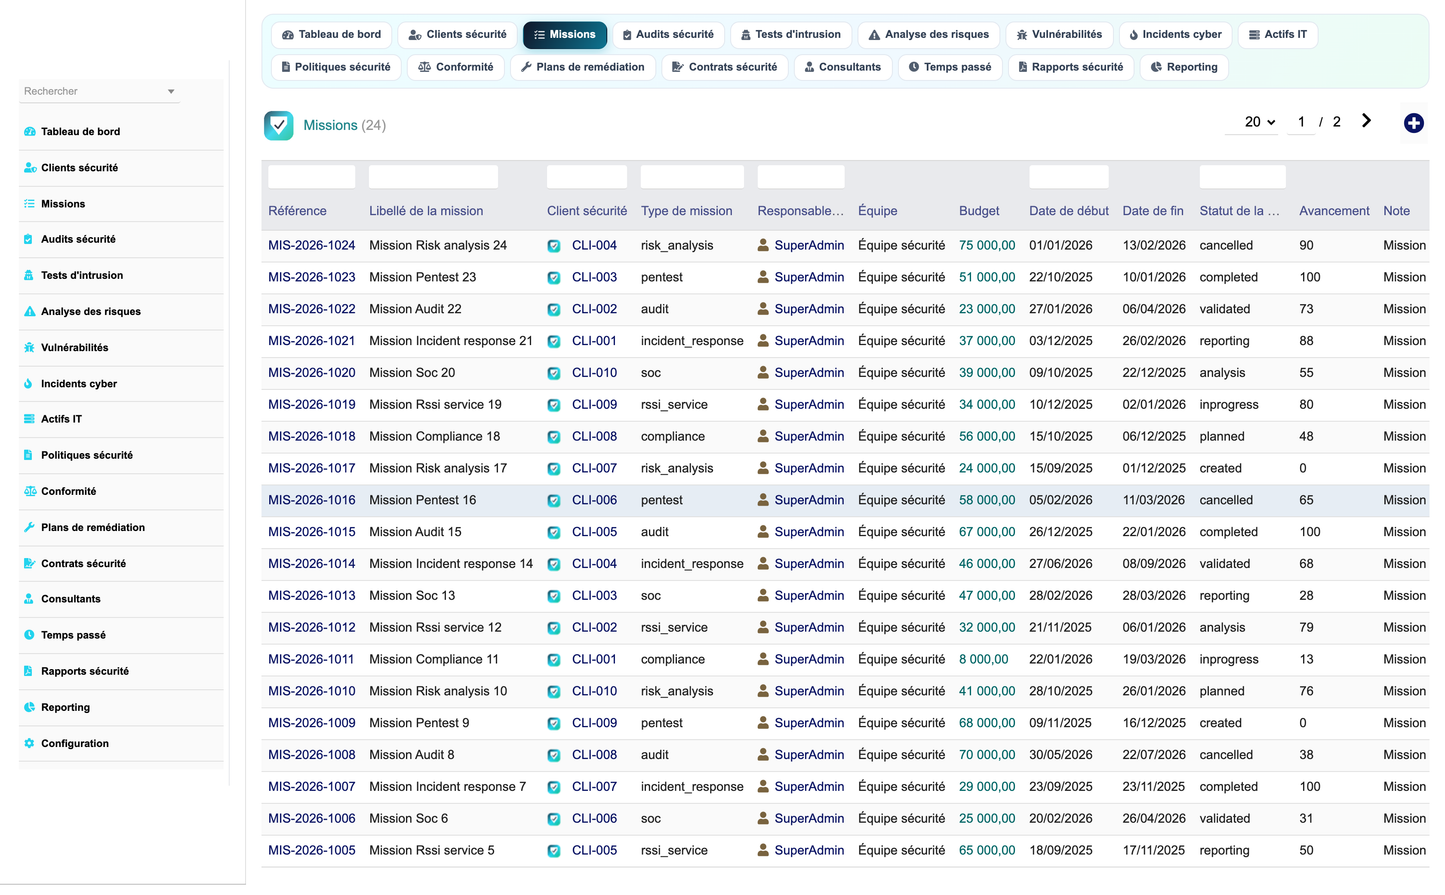
Task: Click "inprogress" status in MIS-2026-1019 row
Action: click(1229, 404)
